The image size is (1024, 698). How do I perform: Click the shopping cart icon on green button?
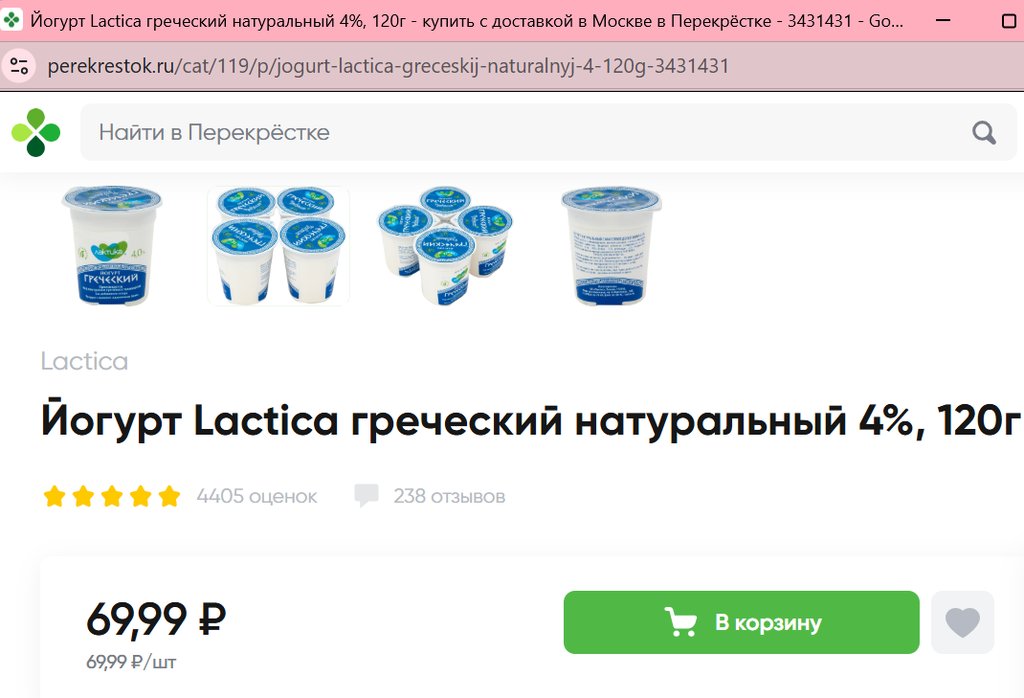tap(680, 622)
